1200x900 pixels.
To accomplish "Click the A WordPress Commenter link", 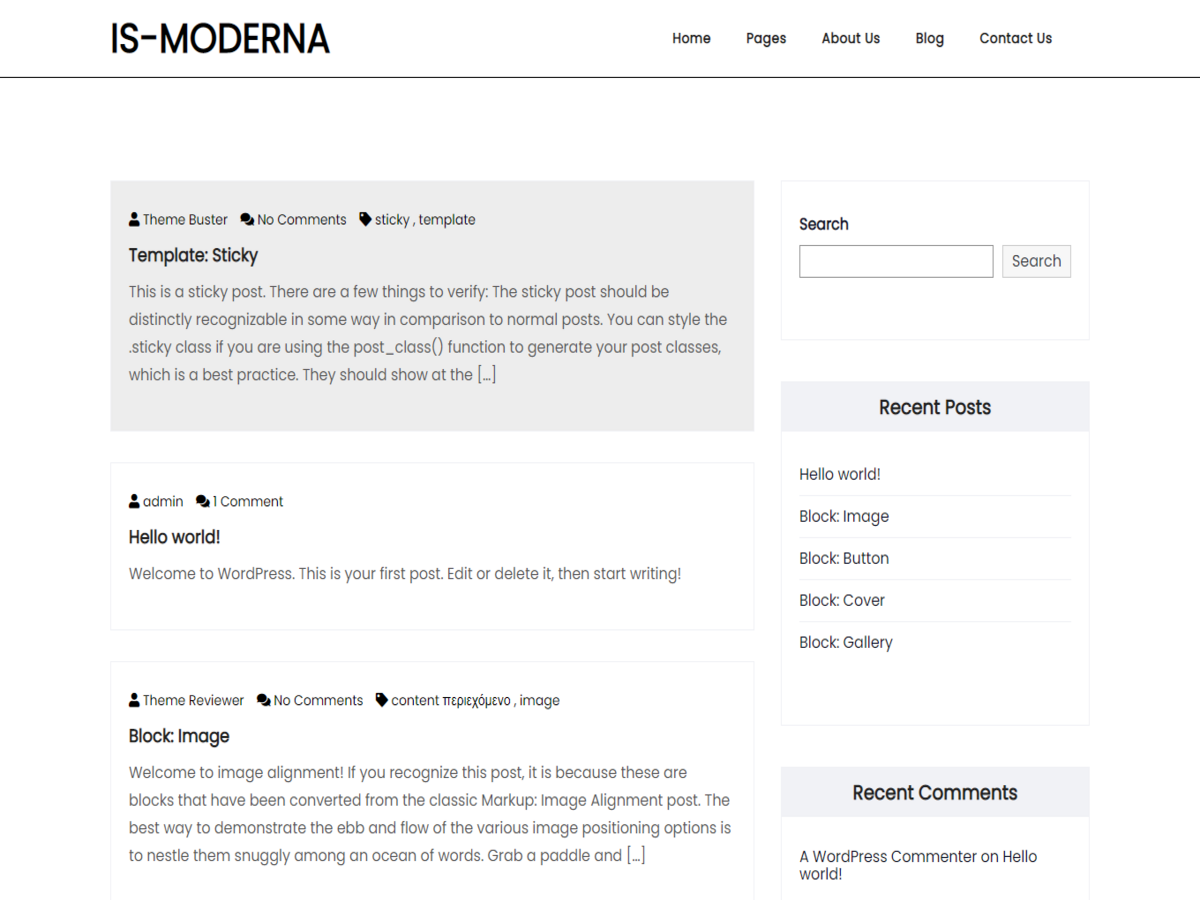I will (886, 856).
